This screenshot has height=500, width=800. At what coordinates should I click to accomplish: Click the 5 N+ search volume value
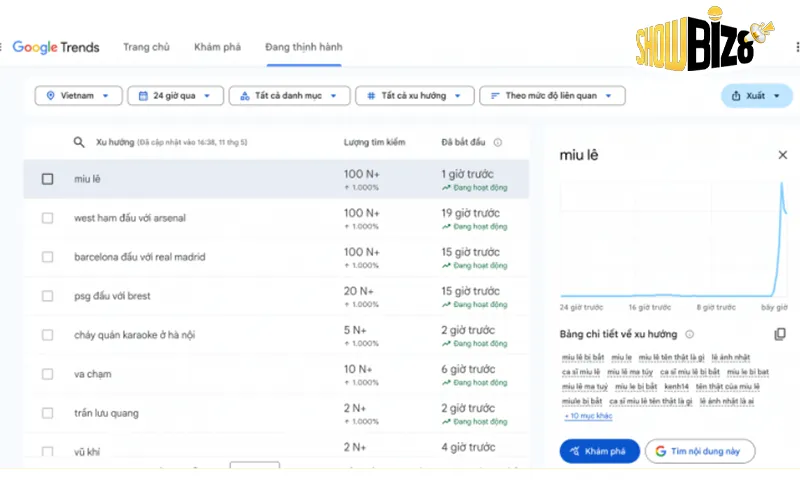355,330
